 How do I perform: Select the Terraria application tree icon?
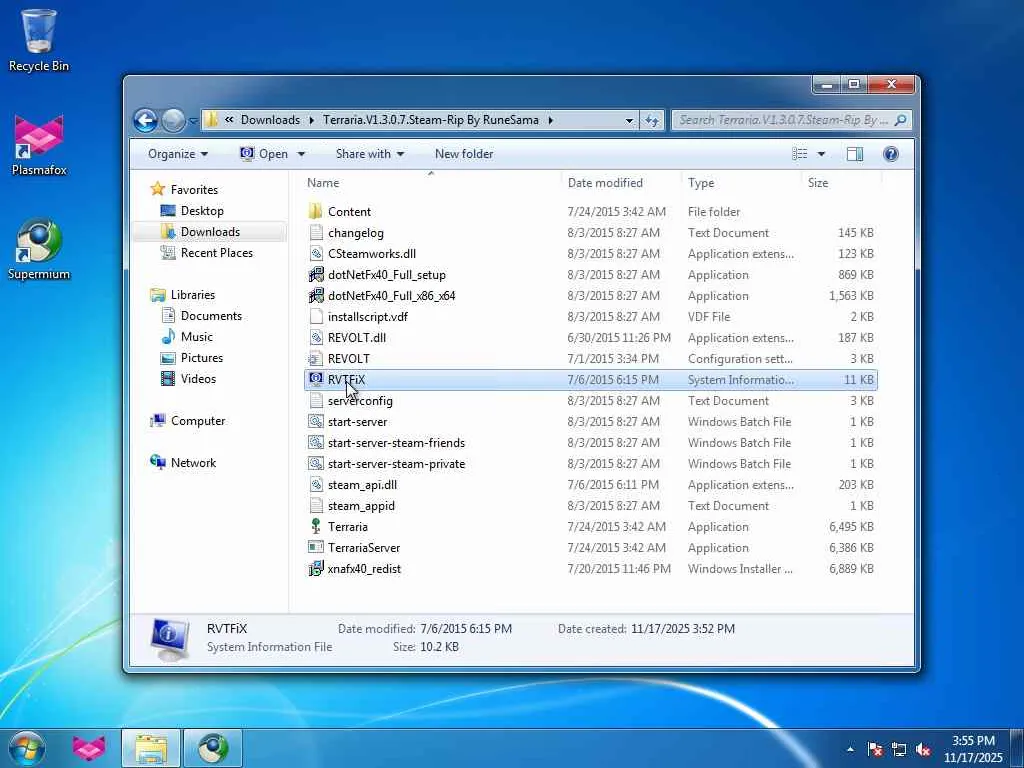(315, 526)
